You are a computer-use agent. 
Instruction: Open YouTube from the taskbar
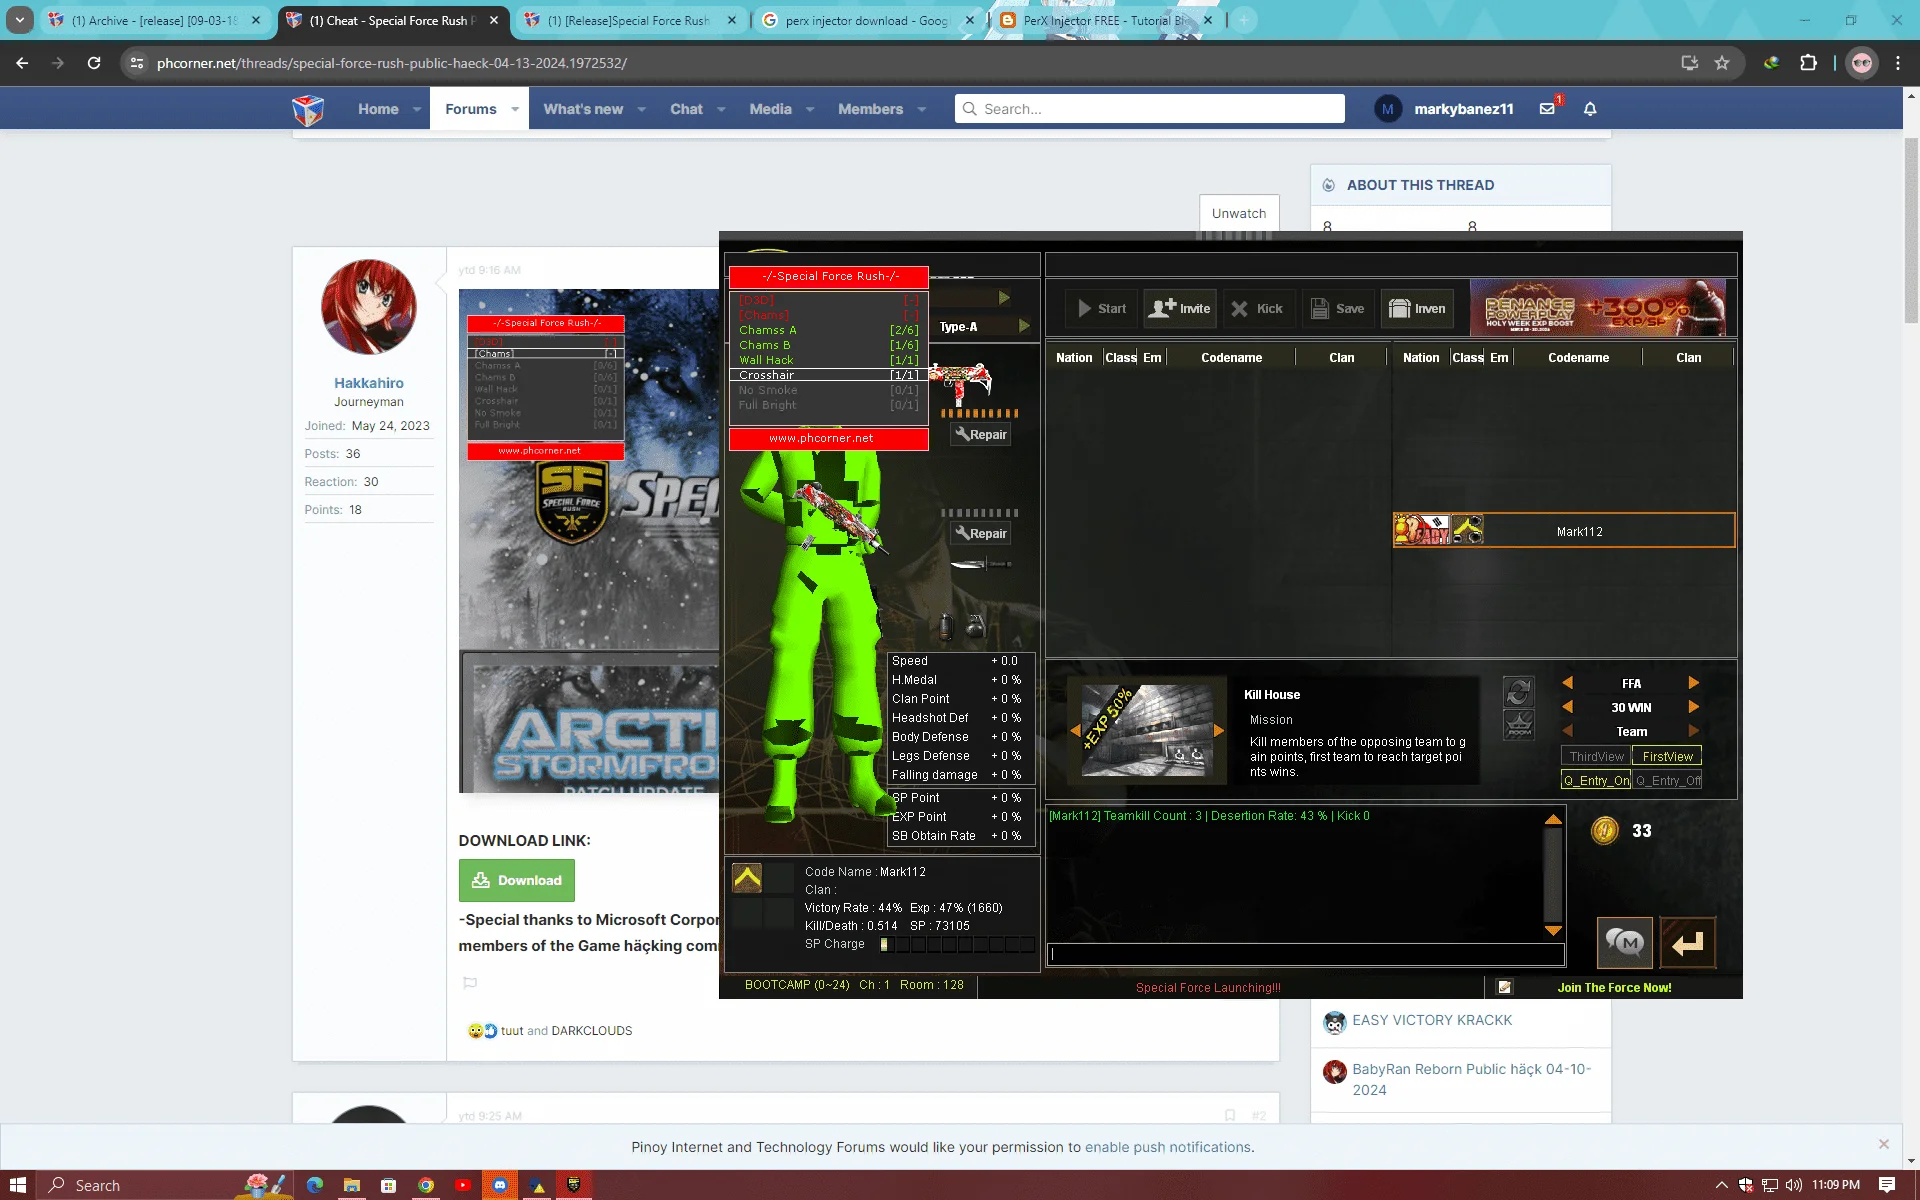[462, 1185]
